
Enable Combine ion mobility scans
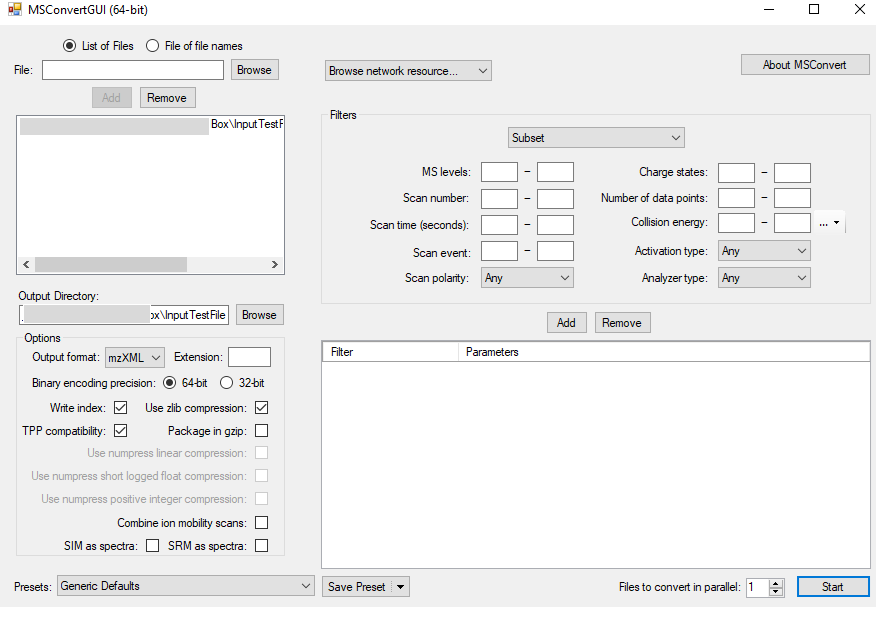261,522
